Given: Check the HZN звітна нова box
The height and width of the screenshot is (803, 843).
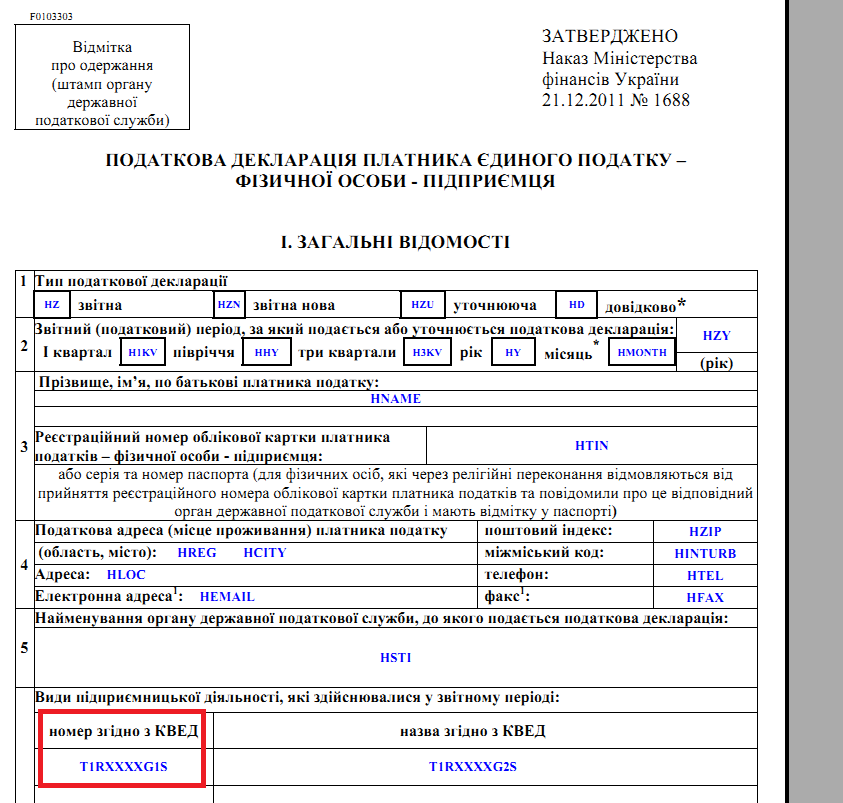Looking at the screenshot, I should pos(229,305).
